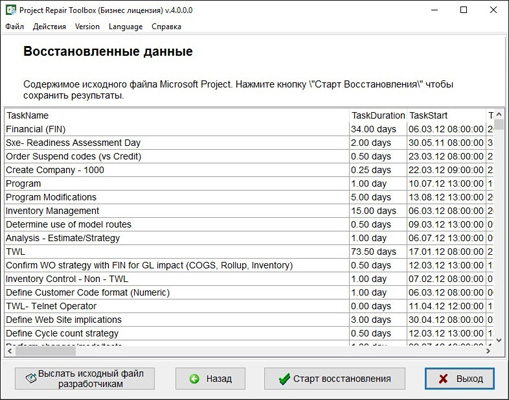Select 'Confirm WO strategy with FIN' row

(x=249, y=265)
